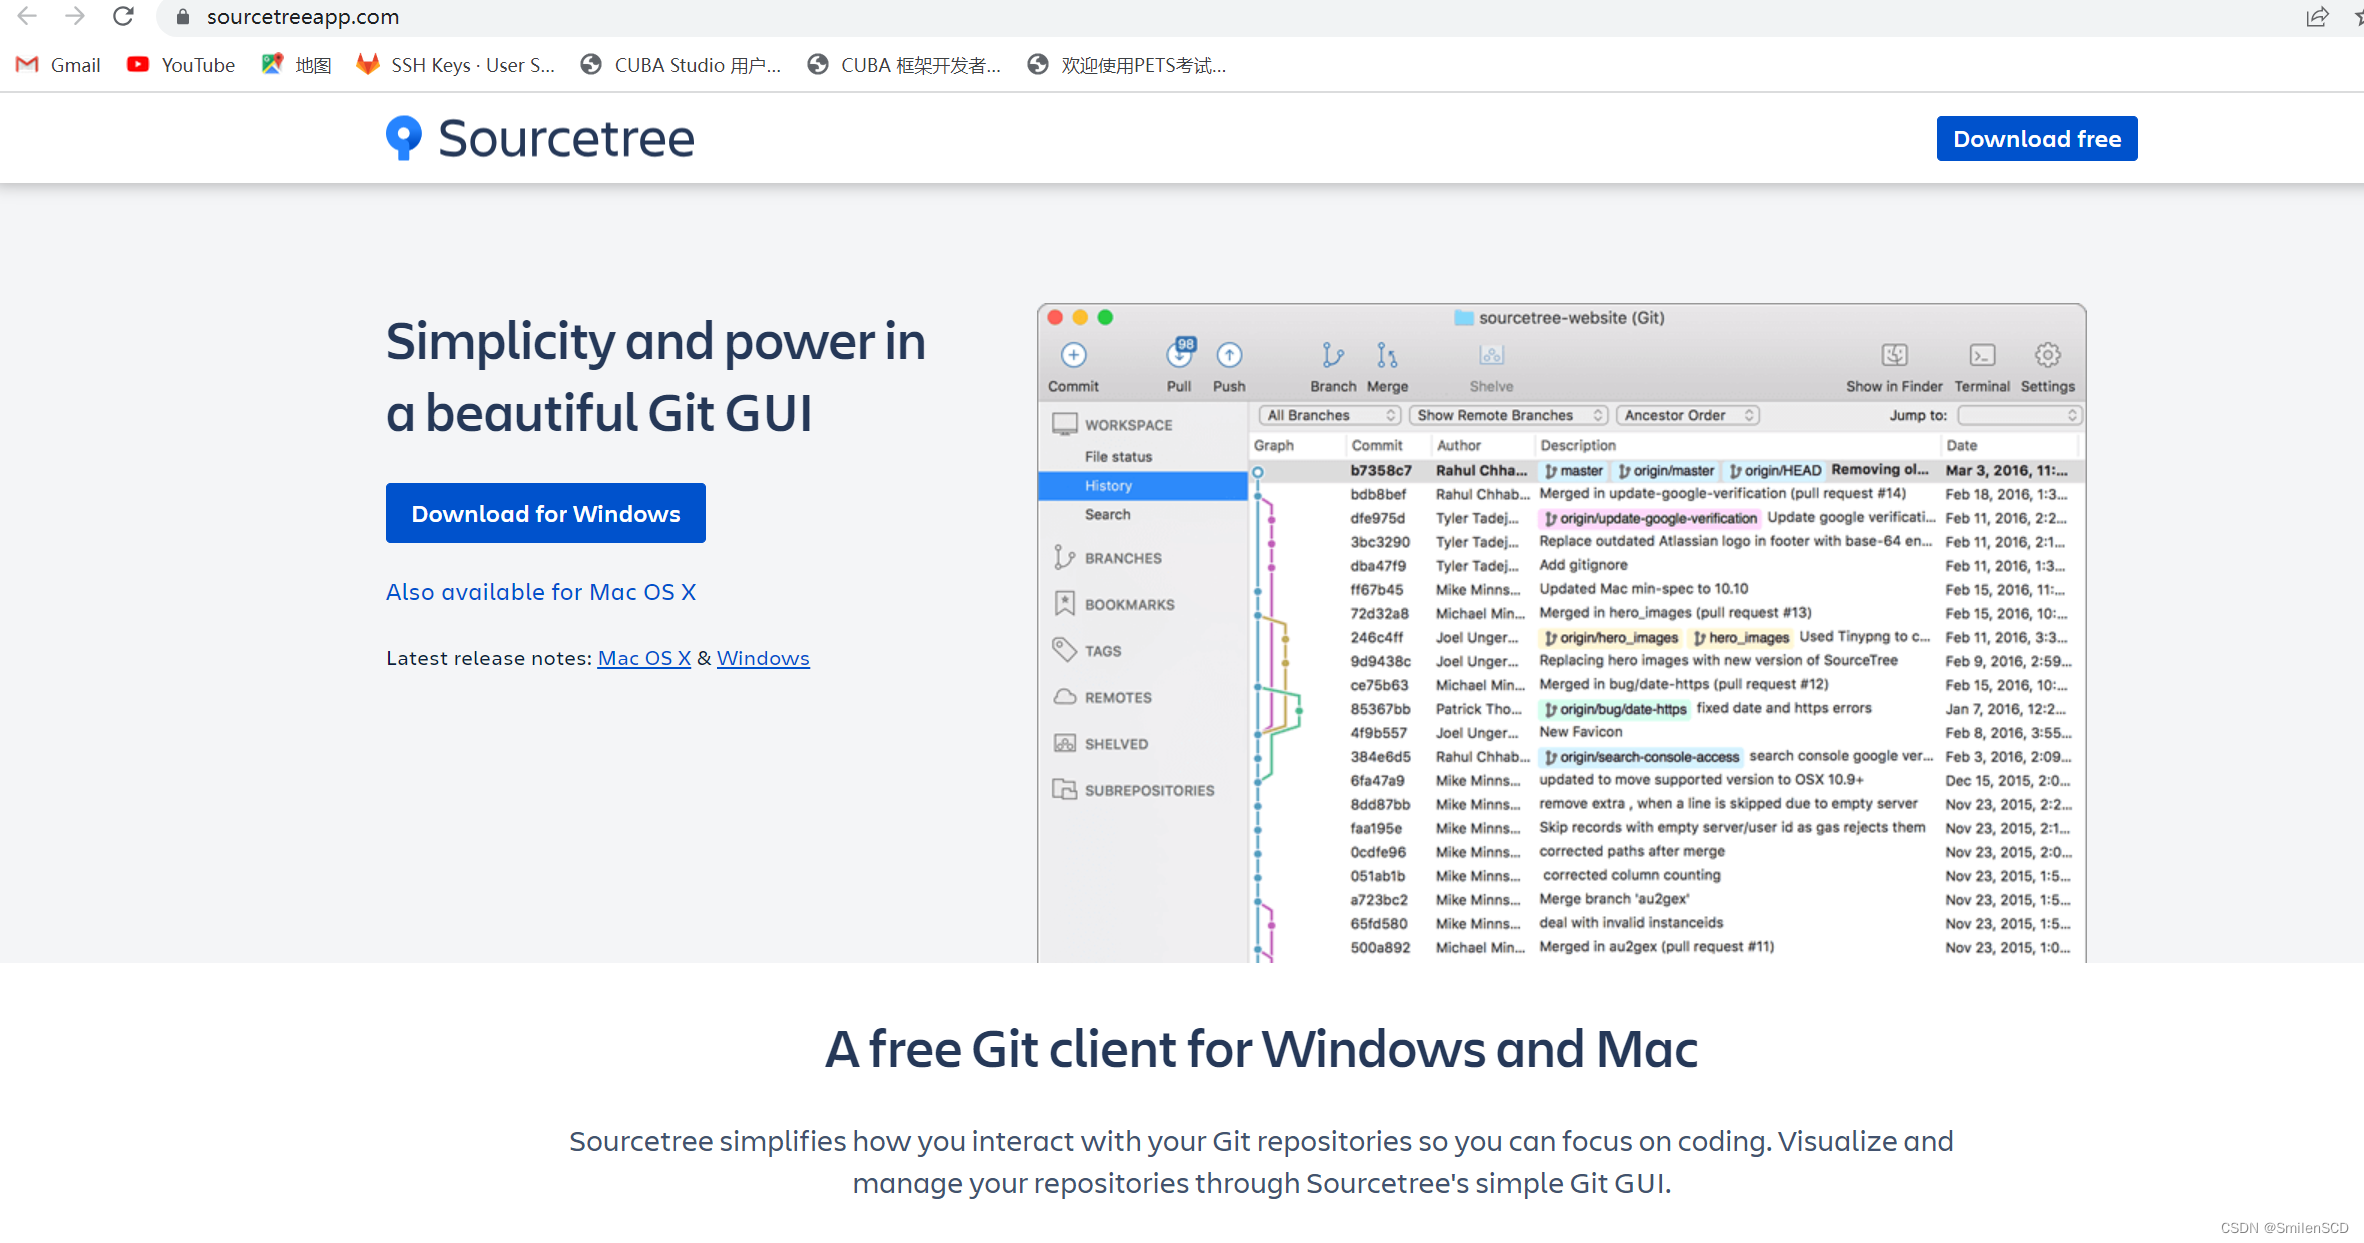Open the Show Remote Branches dropdown

click(x=1508, y=415)
